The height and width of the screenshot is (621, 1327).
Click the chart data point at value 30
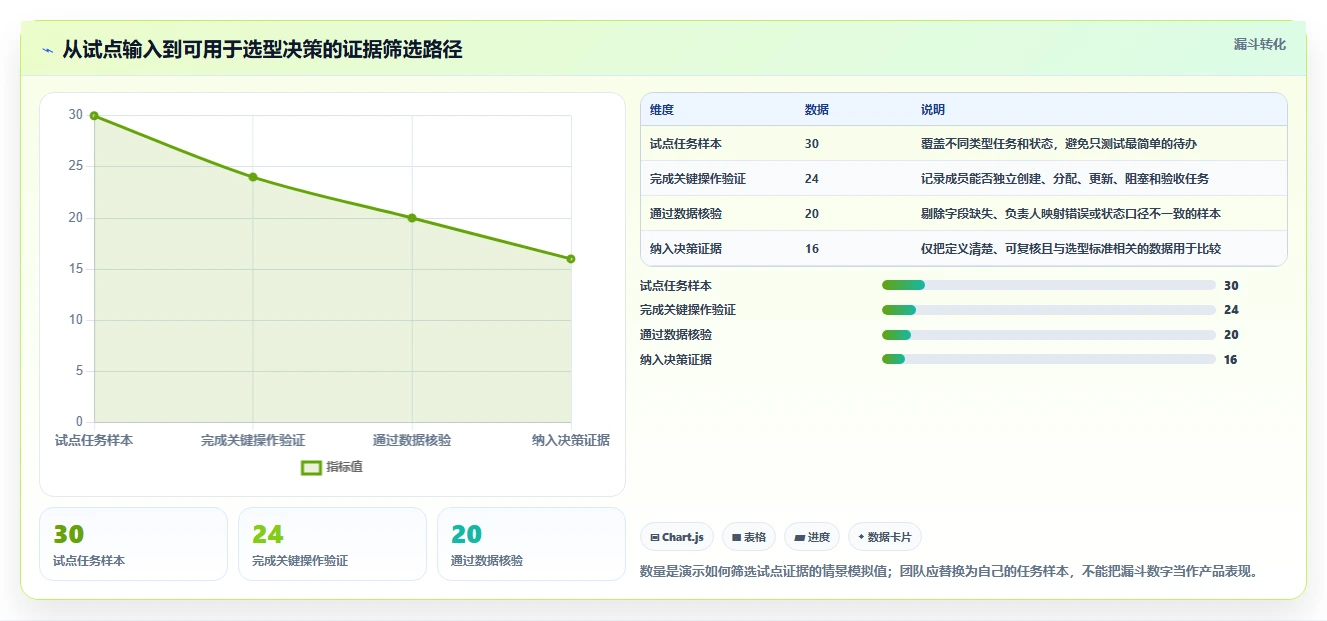pos(94,116)
